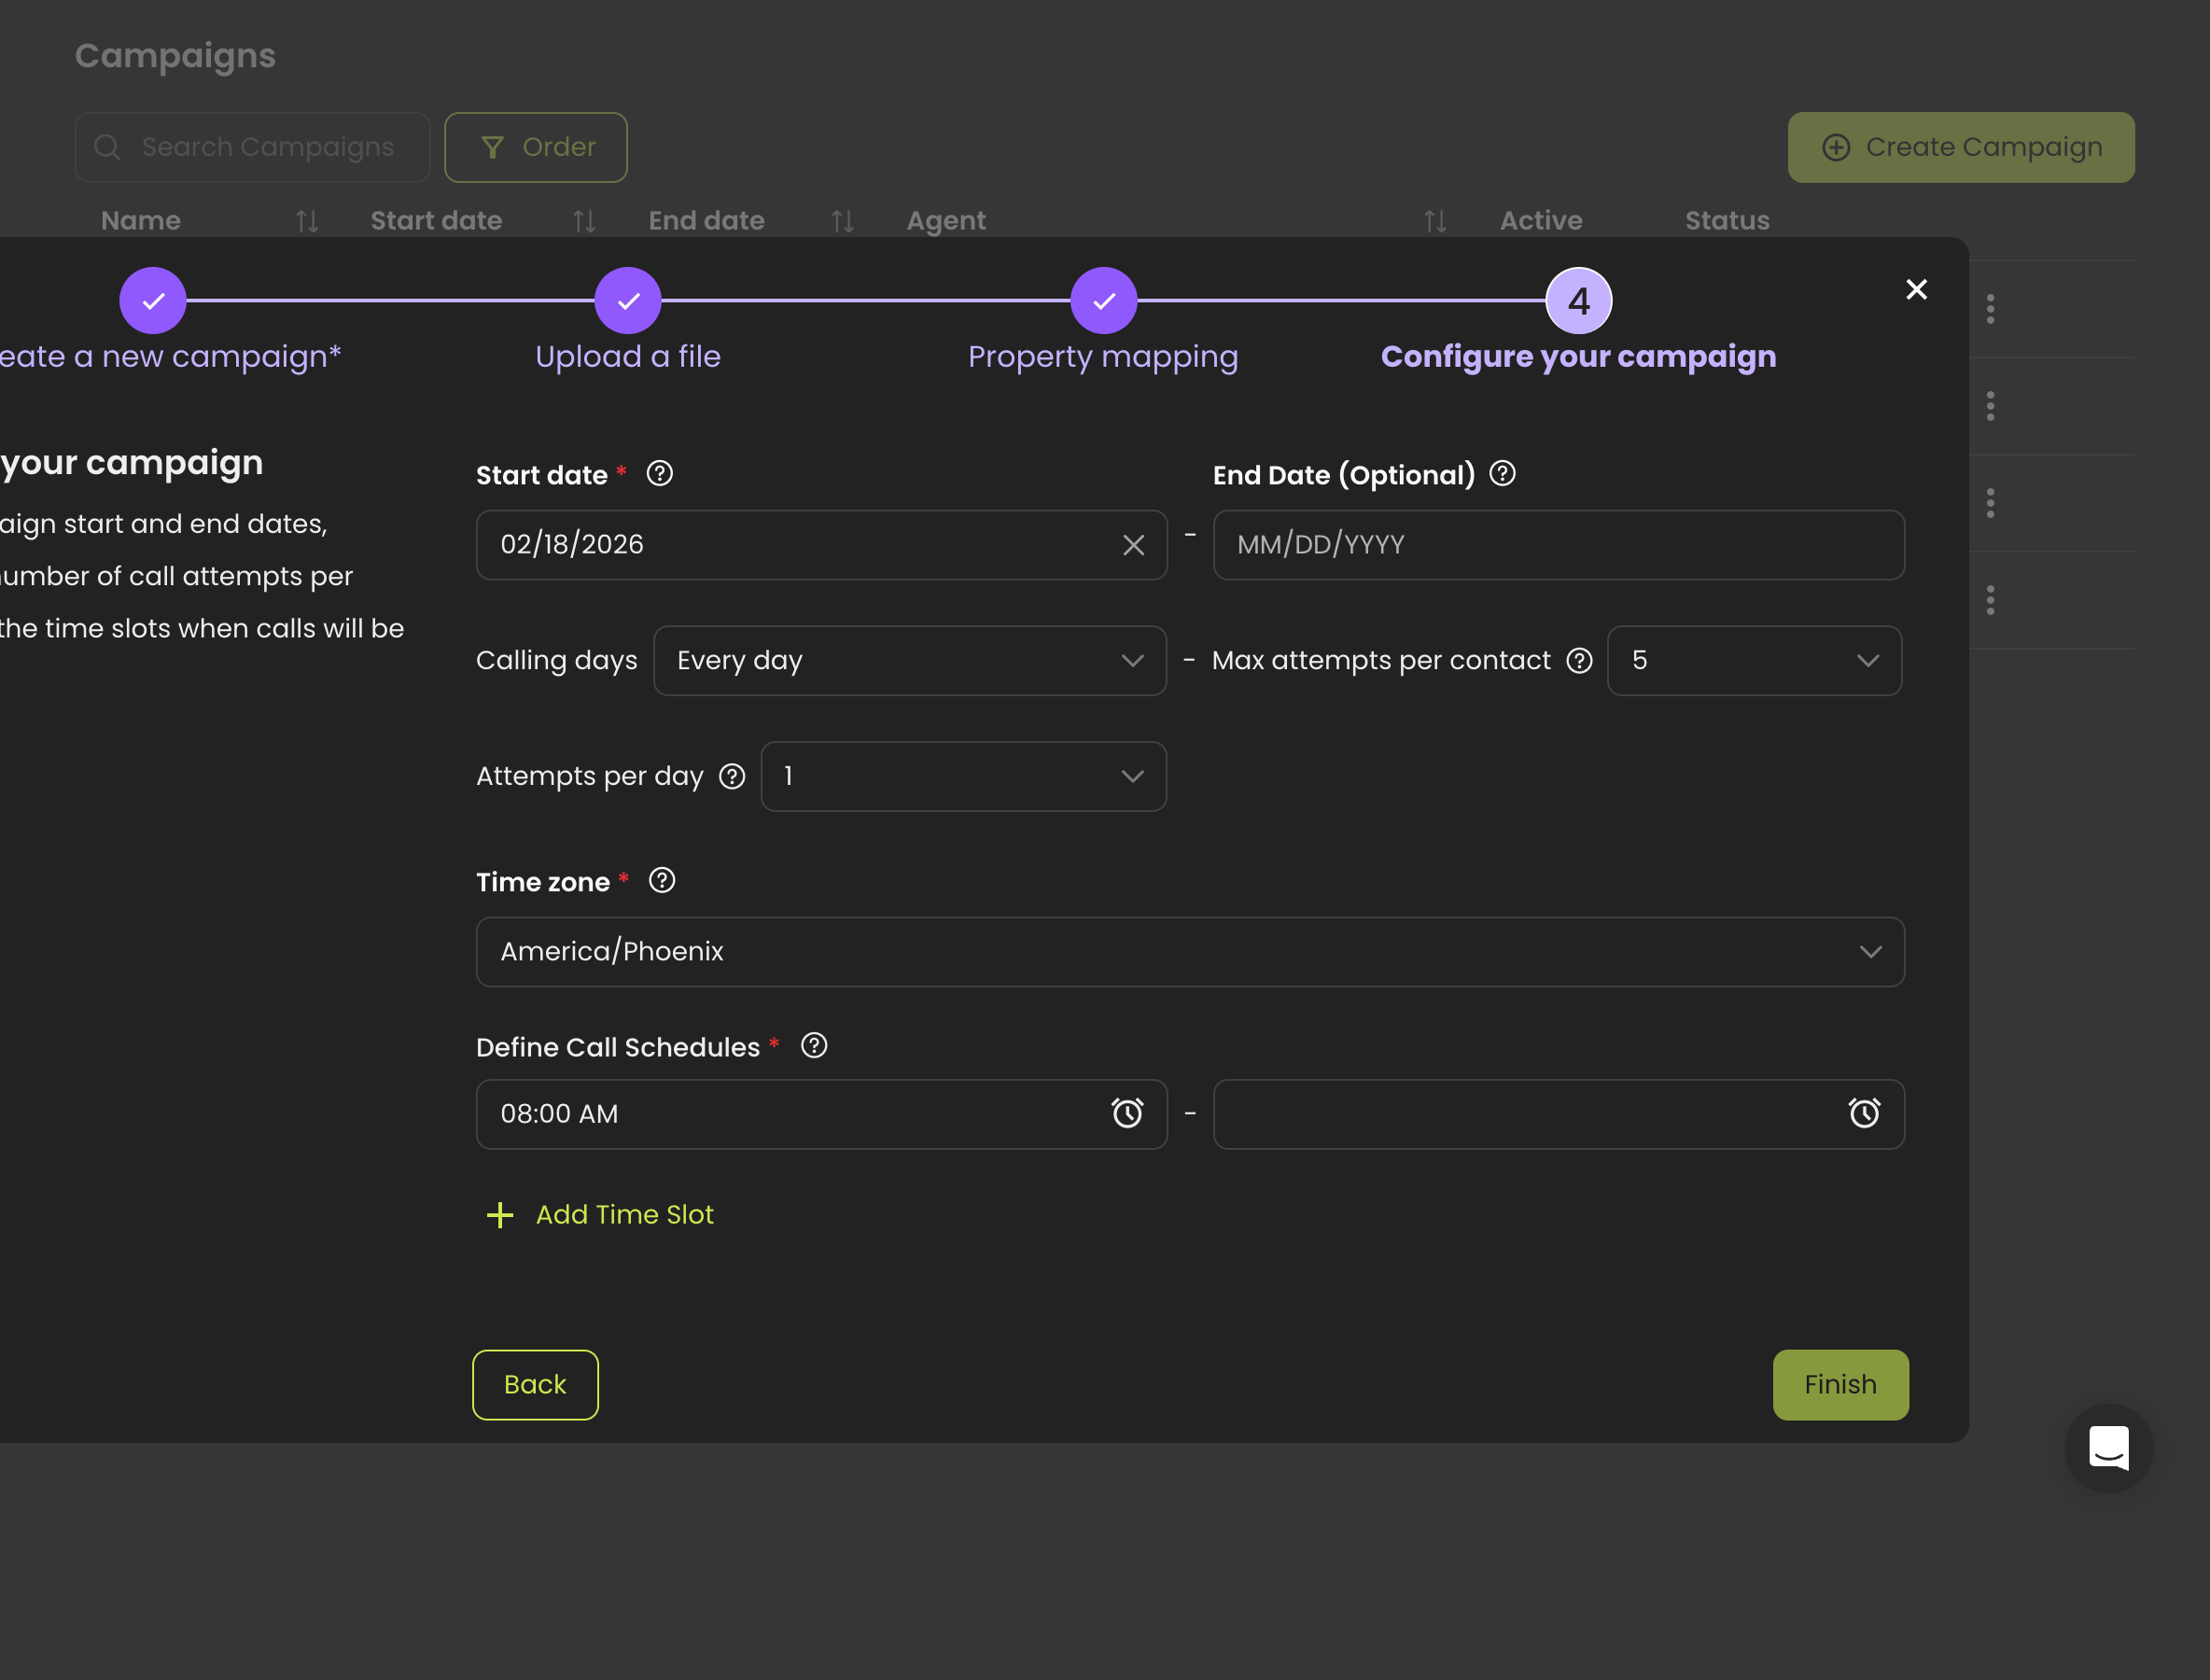Expand the Calling days dropdown
Viewport: 2210px width, 1680px height.
click(x=909, y=661)
